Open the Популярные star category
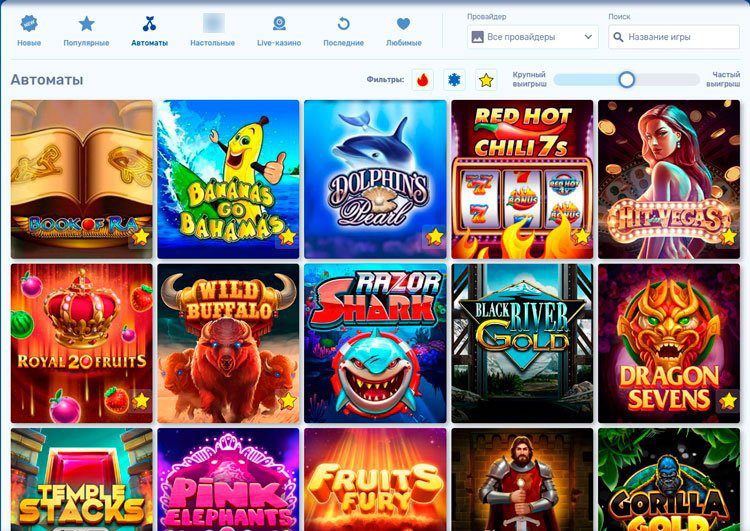Screen dimensions: 750x531 (86, 31)
